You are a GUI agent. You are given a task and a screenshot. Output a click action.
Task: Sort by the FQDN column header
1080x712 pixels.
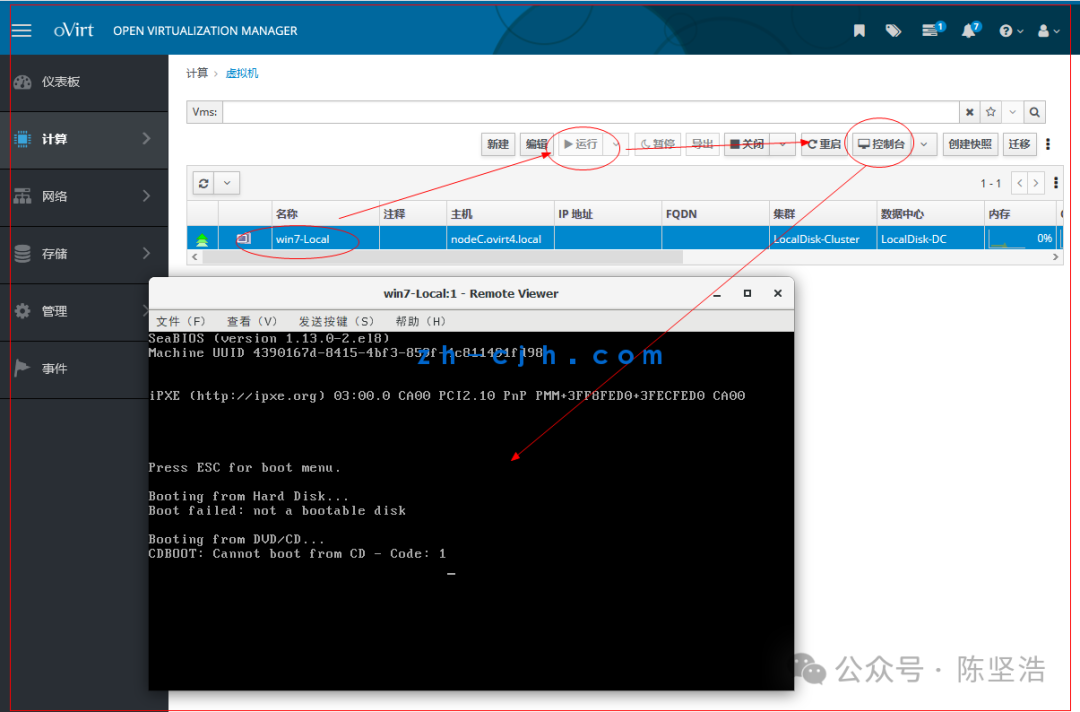click(x=715, y=214)
